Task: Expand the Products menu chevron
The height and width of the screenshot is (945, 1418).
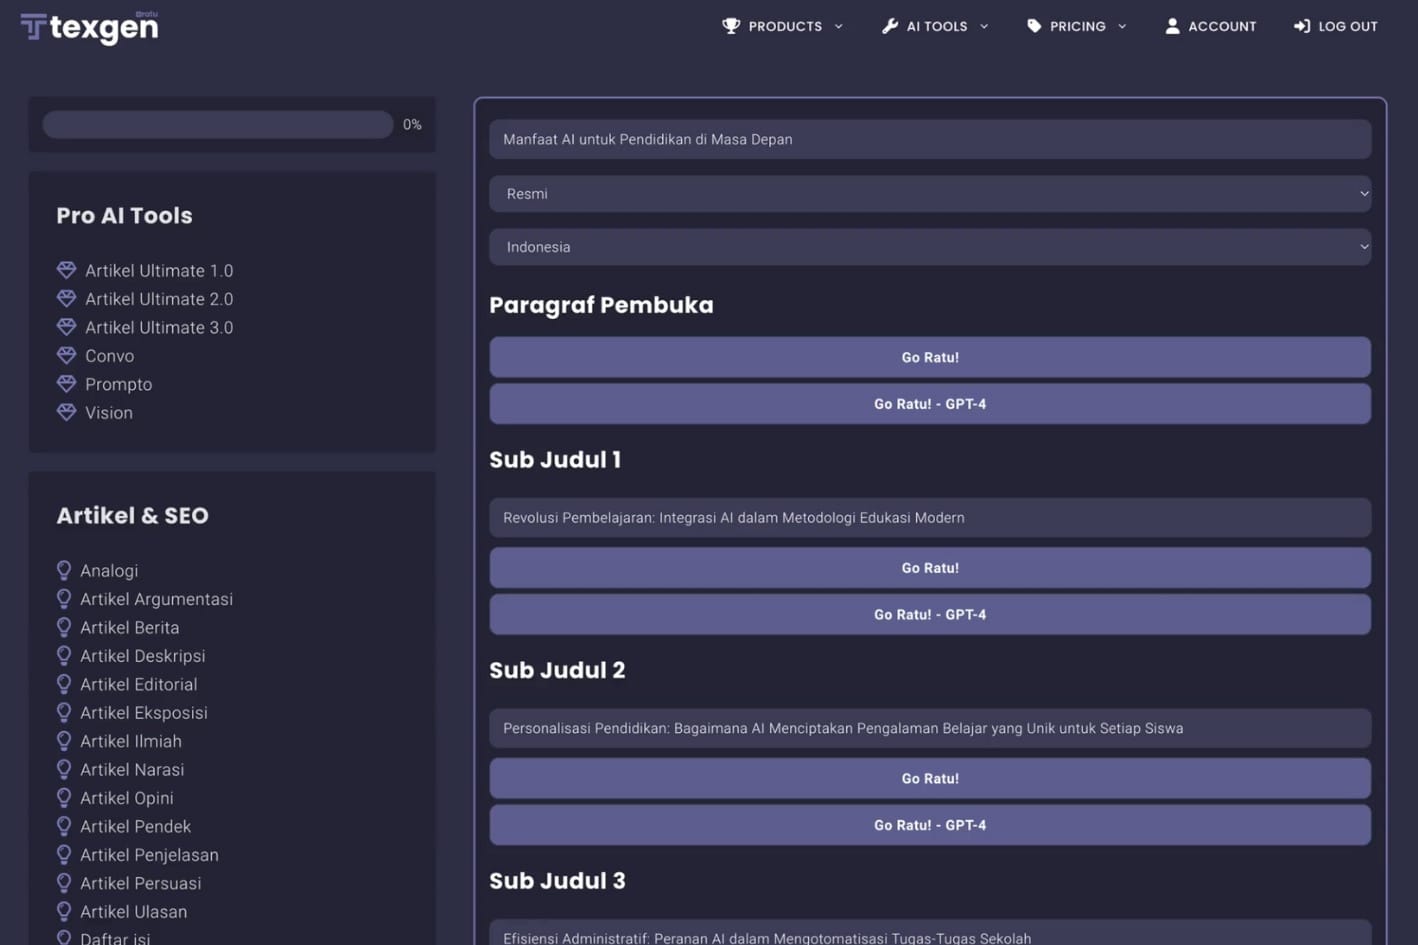Action: coord(839,27)
